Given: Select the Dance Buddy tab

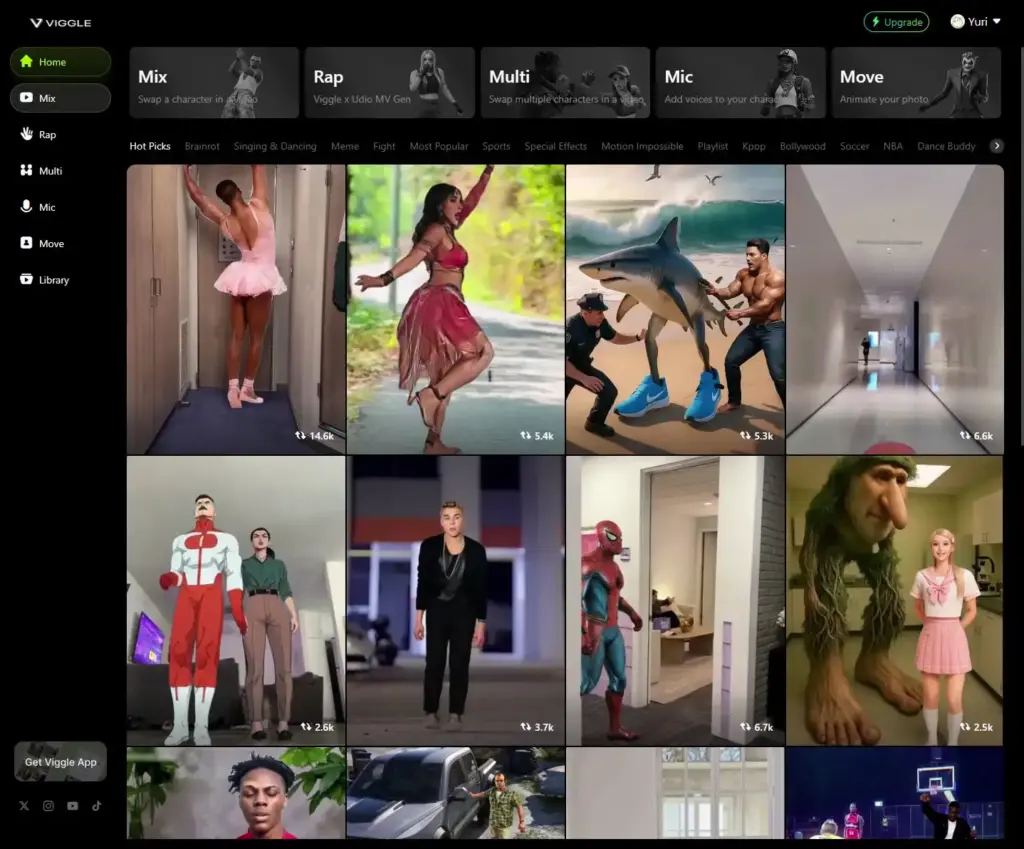Looking at the screenshot, I should coord(946,146).
